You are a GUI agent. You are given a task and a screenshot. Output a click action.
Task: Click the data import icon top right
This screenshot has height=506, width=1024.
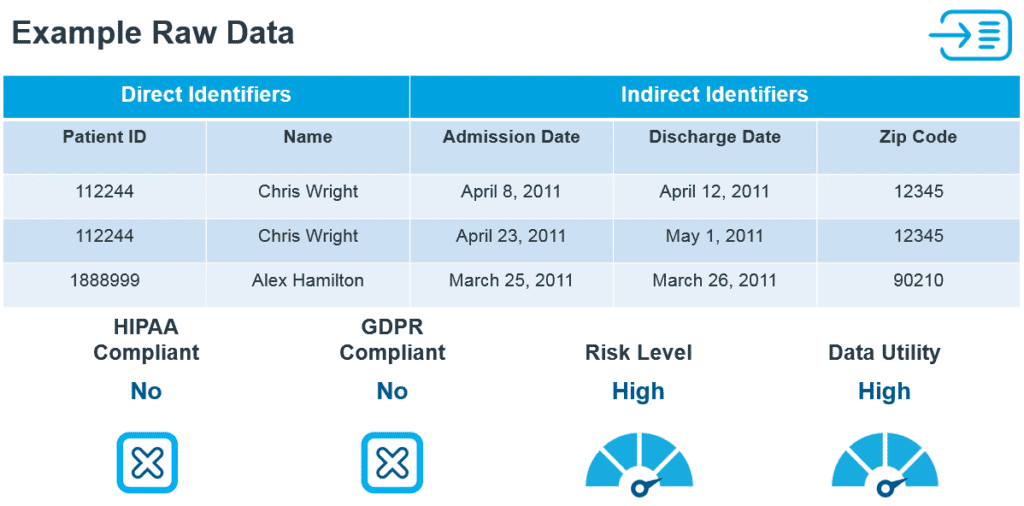pyautogui.click(x=969, y=35)
